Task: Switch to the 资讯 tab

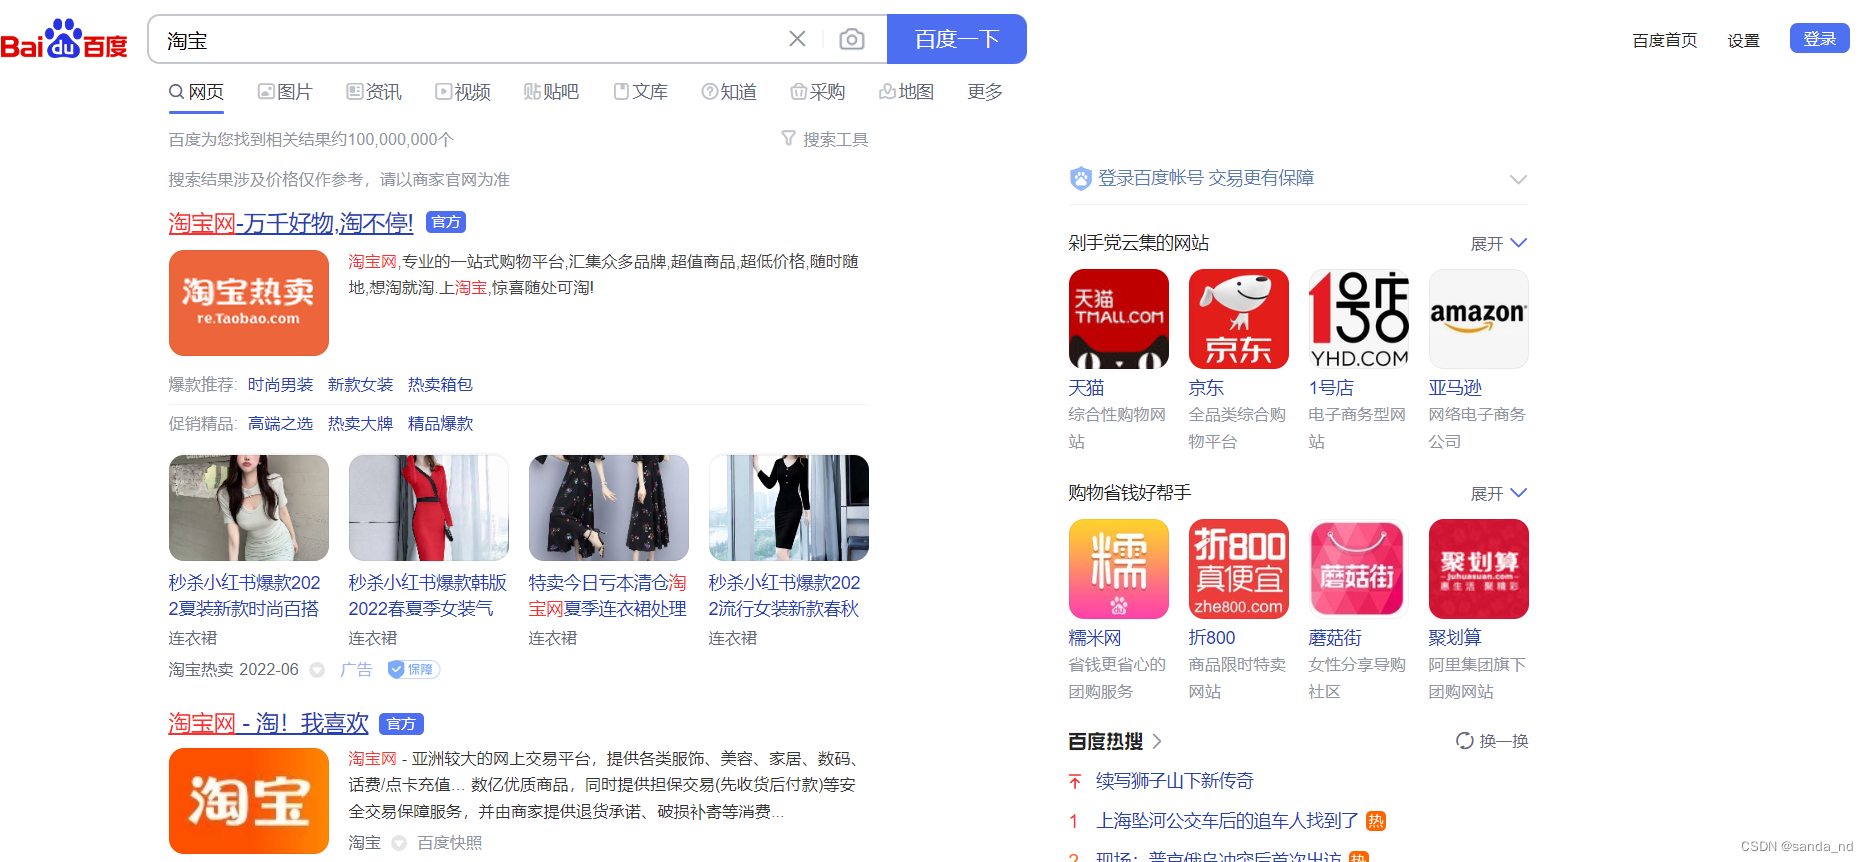Action: [x=374, y=92]
